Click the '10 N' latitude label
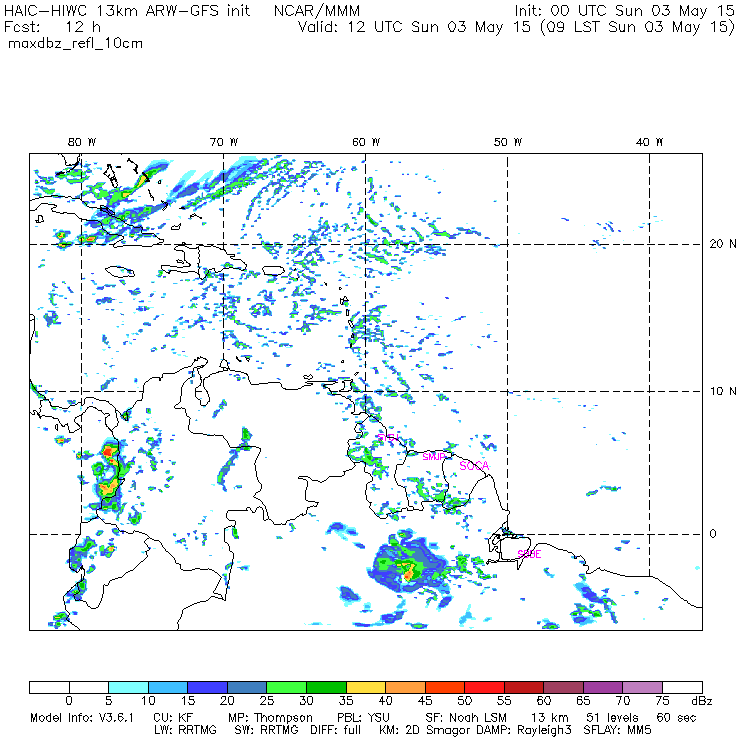740x740 pixels. tap(723, 391)
